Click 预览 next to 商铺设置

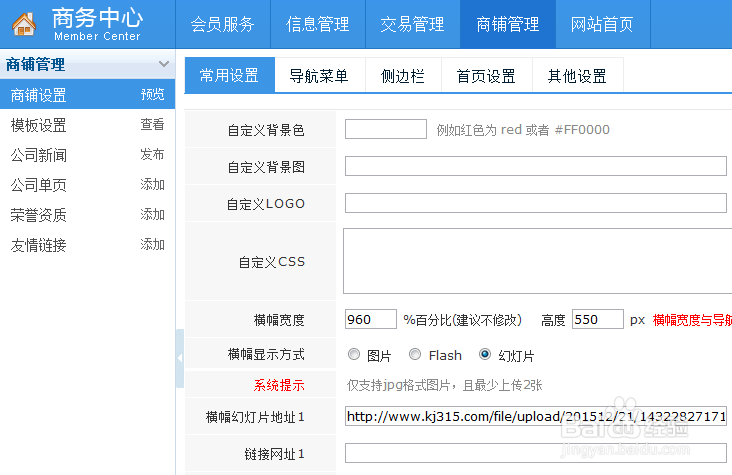pos(152,94)
